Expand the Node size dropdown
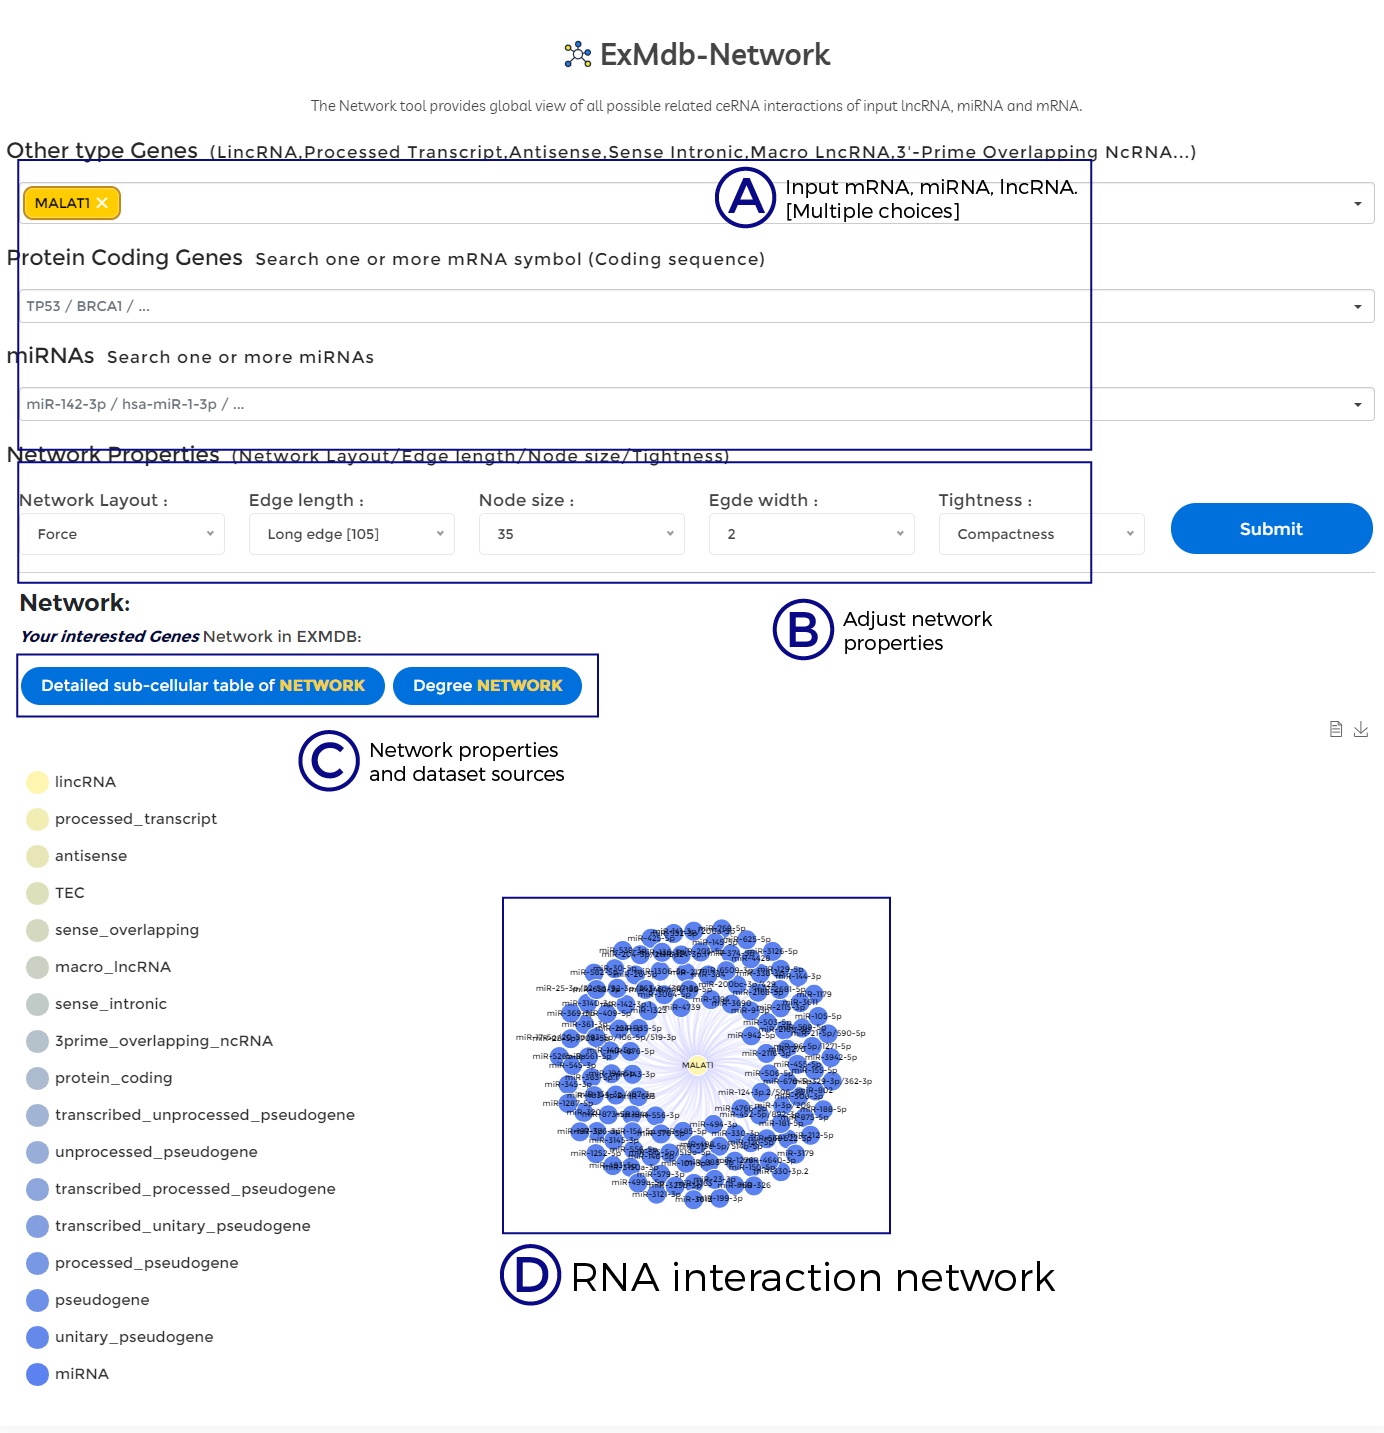The image size is (1384, 1433). point(582,534)
